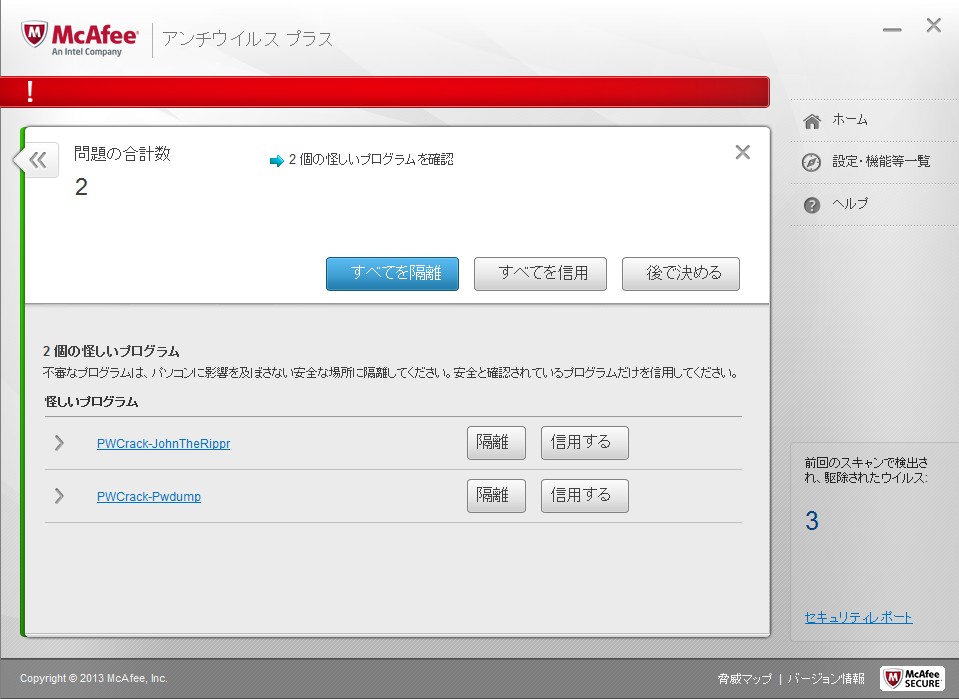The height and width of the screenshot is (699, 959).
Task: Quarantine PWCrack-JohnTheRippr with 隔離
Action: point(496,443)
